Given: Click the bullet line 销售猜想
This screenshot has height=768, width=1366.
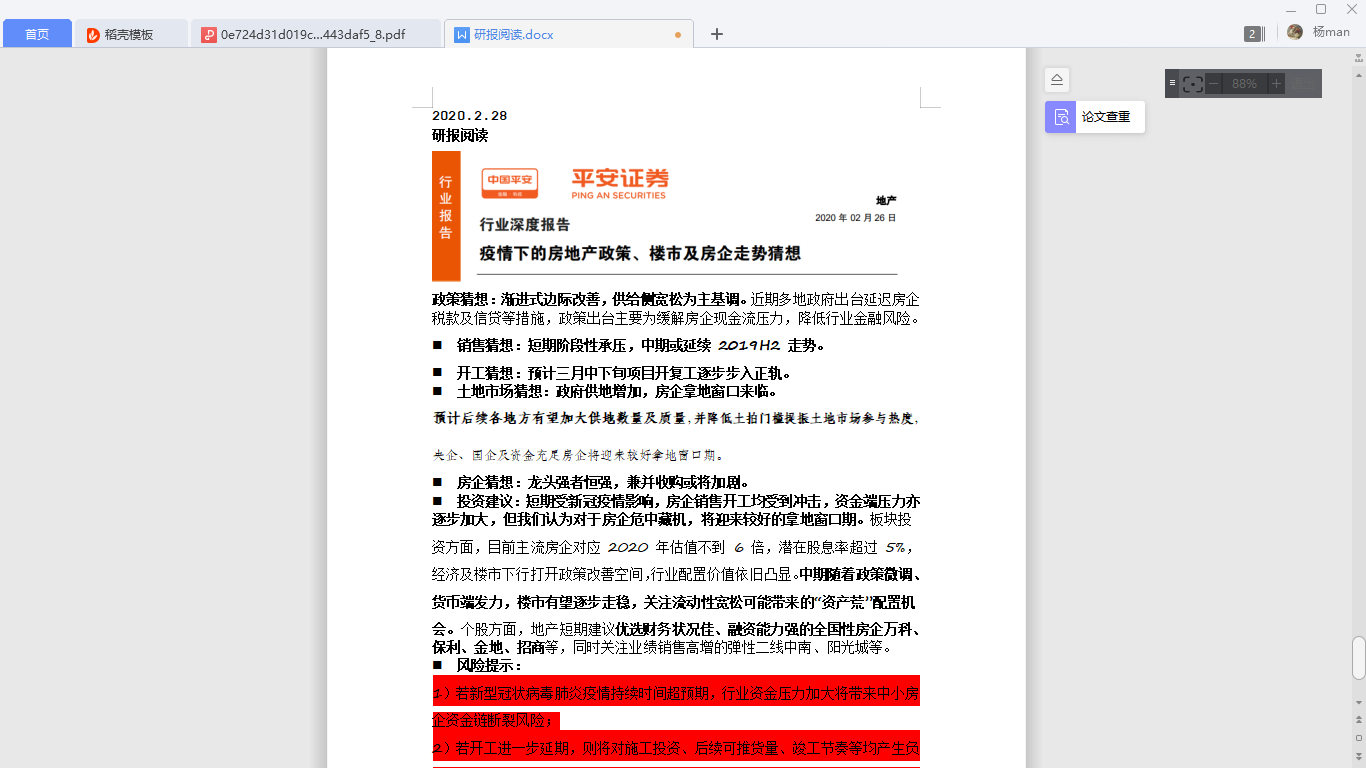Looking at the screenshot, I should (629, 346).
